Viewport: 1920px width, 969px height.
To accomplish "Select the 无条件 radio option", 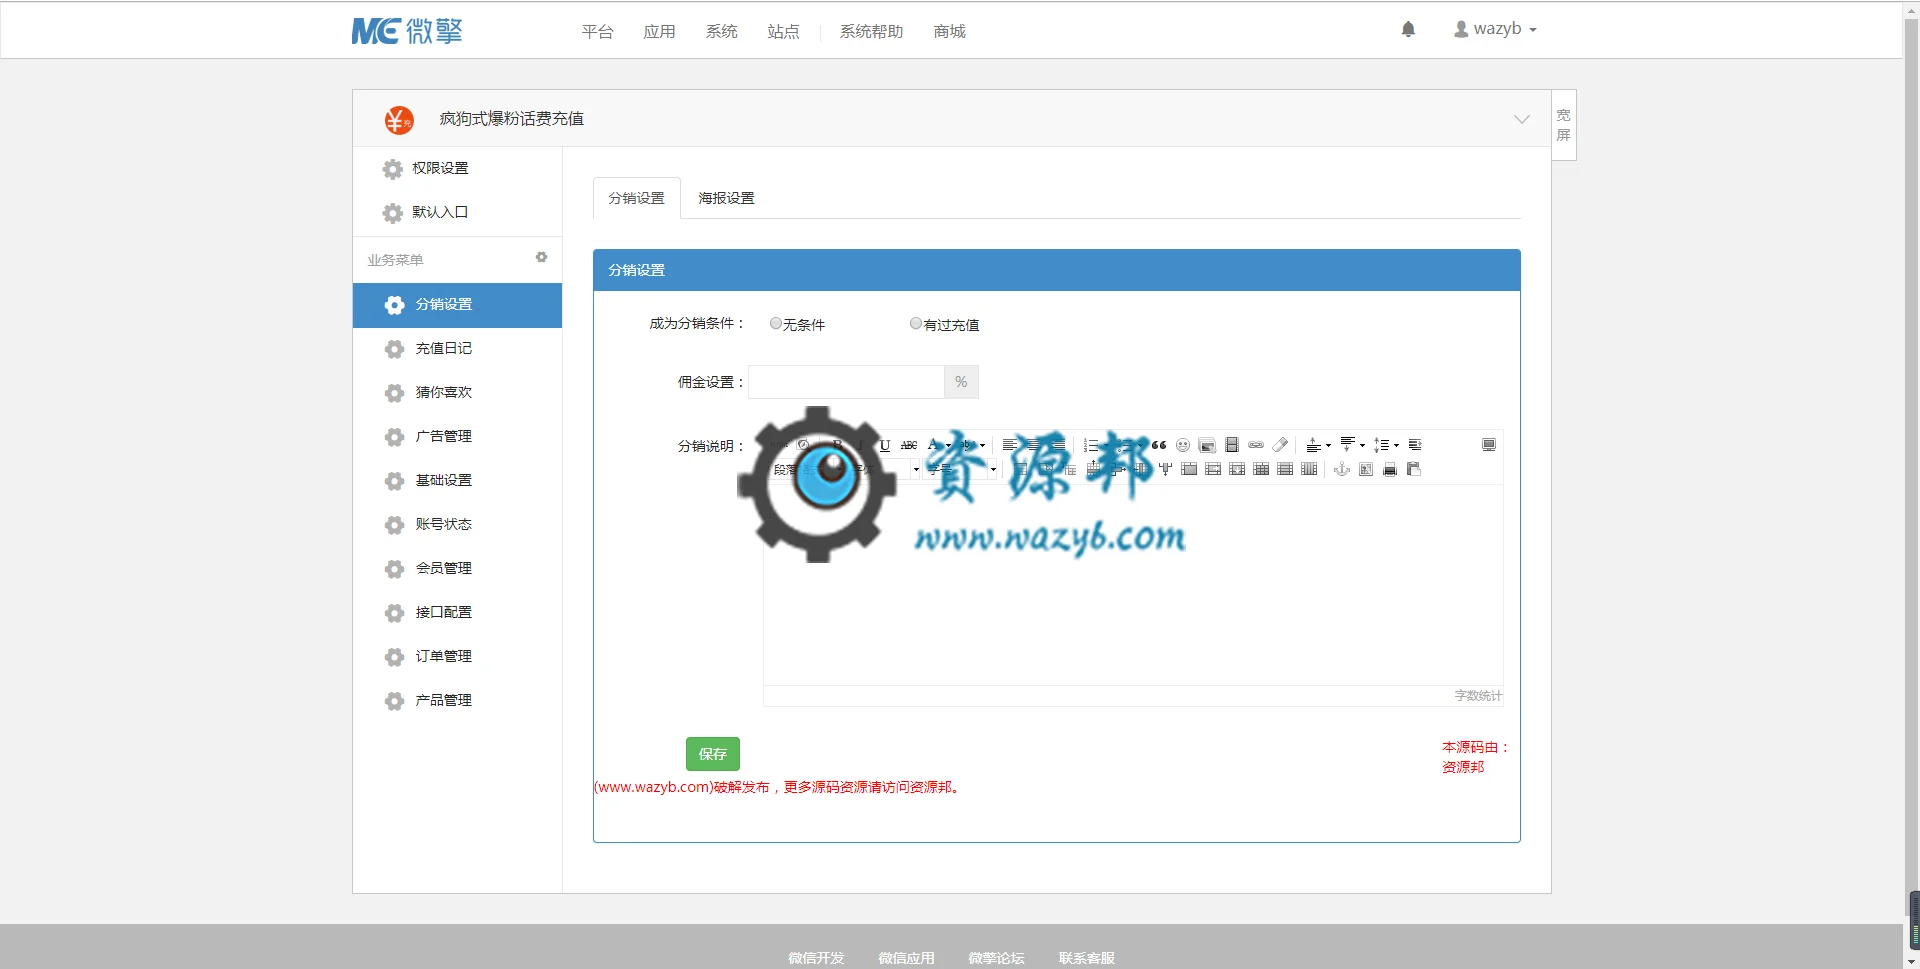I will [x=776, y=323].
